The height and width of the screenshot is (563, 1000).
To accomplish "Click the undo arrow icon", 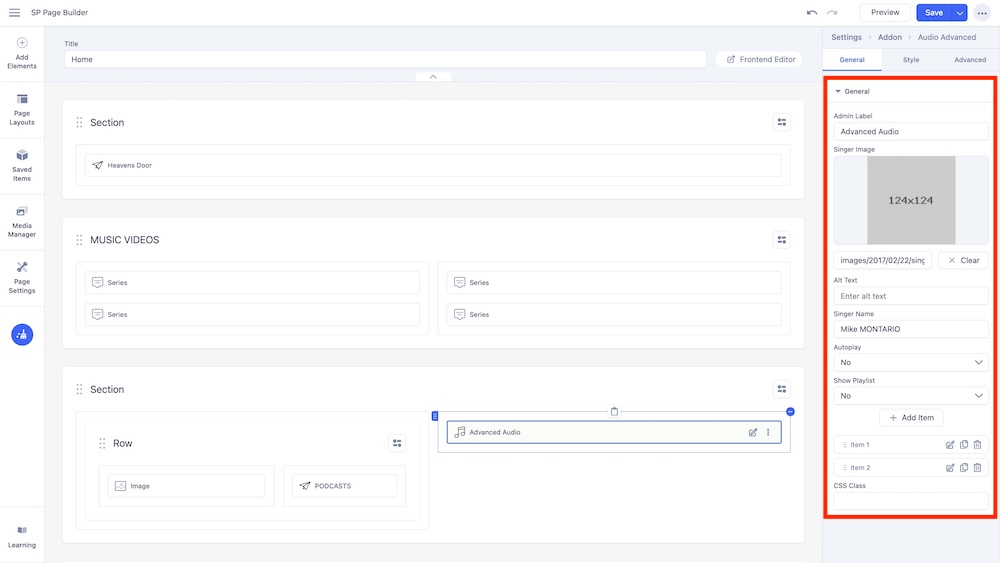I will click(x=812, y=13).
